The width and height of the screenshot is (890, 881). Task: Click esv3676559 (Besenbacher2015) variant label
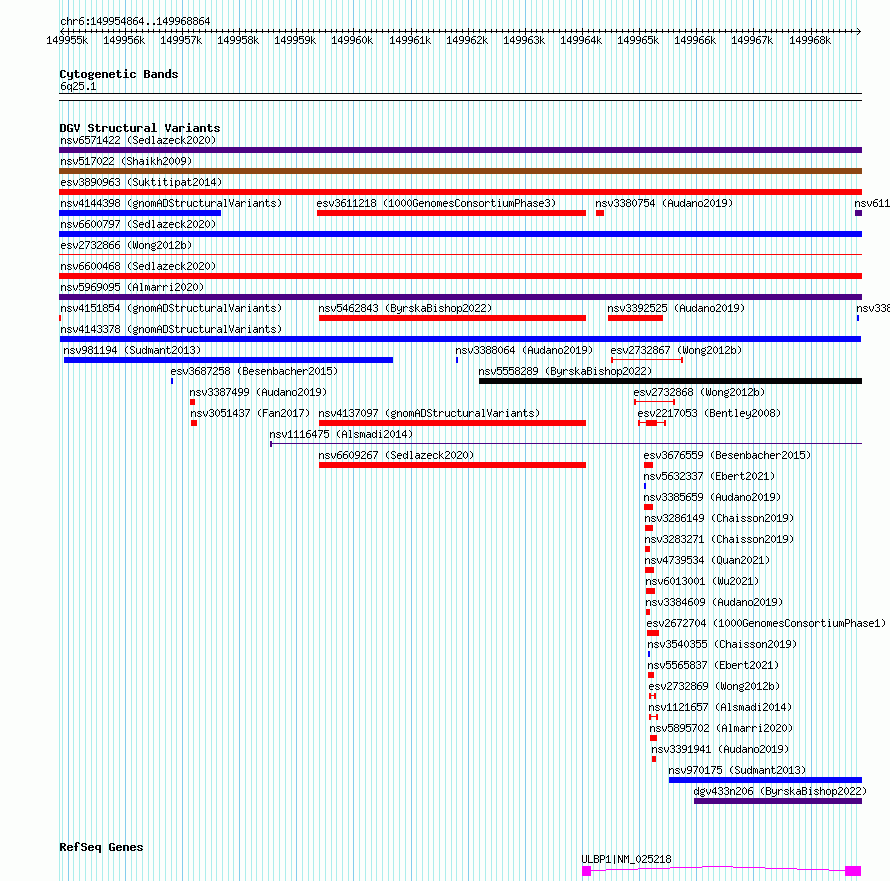pyautogui.click(x=727, y=455)
